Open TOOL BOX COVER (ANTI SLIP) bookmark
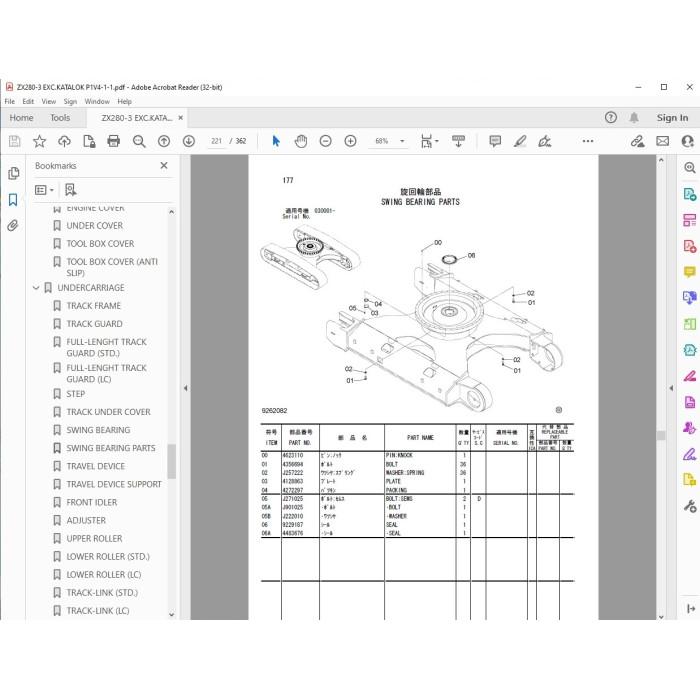The image size is (700, 700). click(112, 267)
